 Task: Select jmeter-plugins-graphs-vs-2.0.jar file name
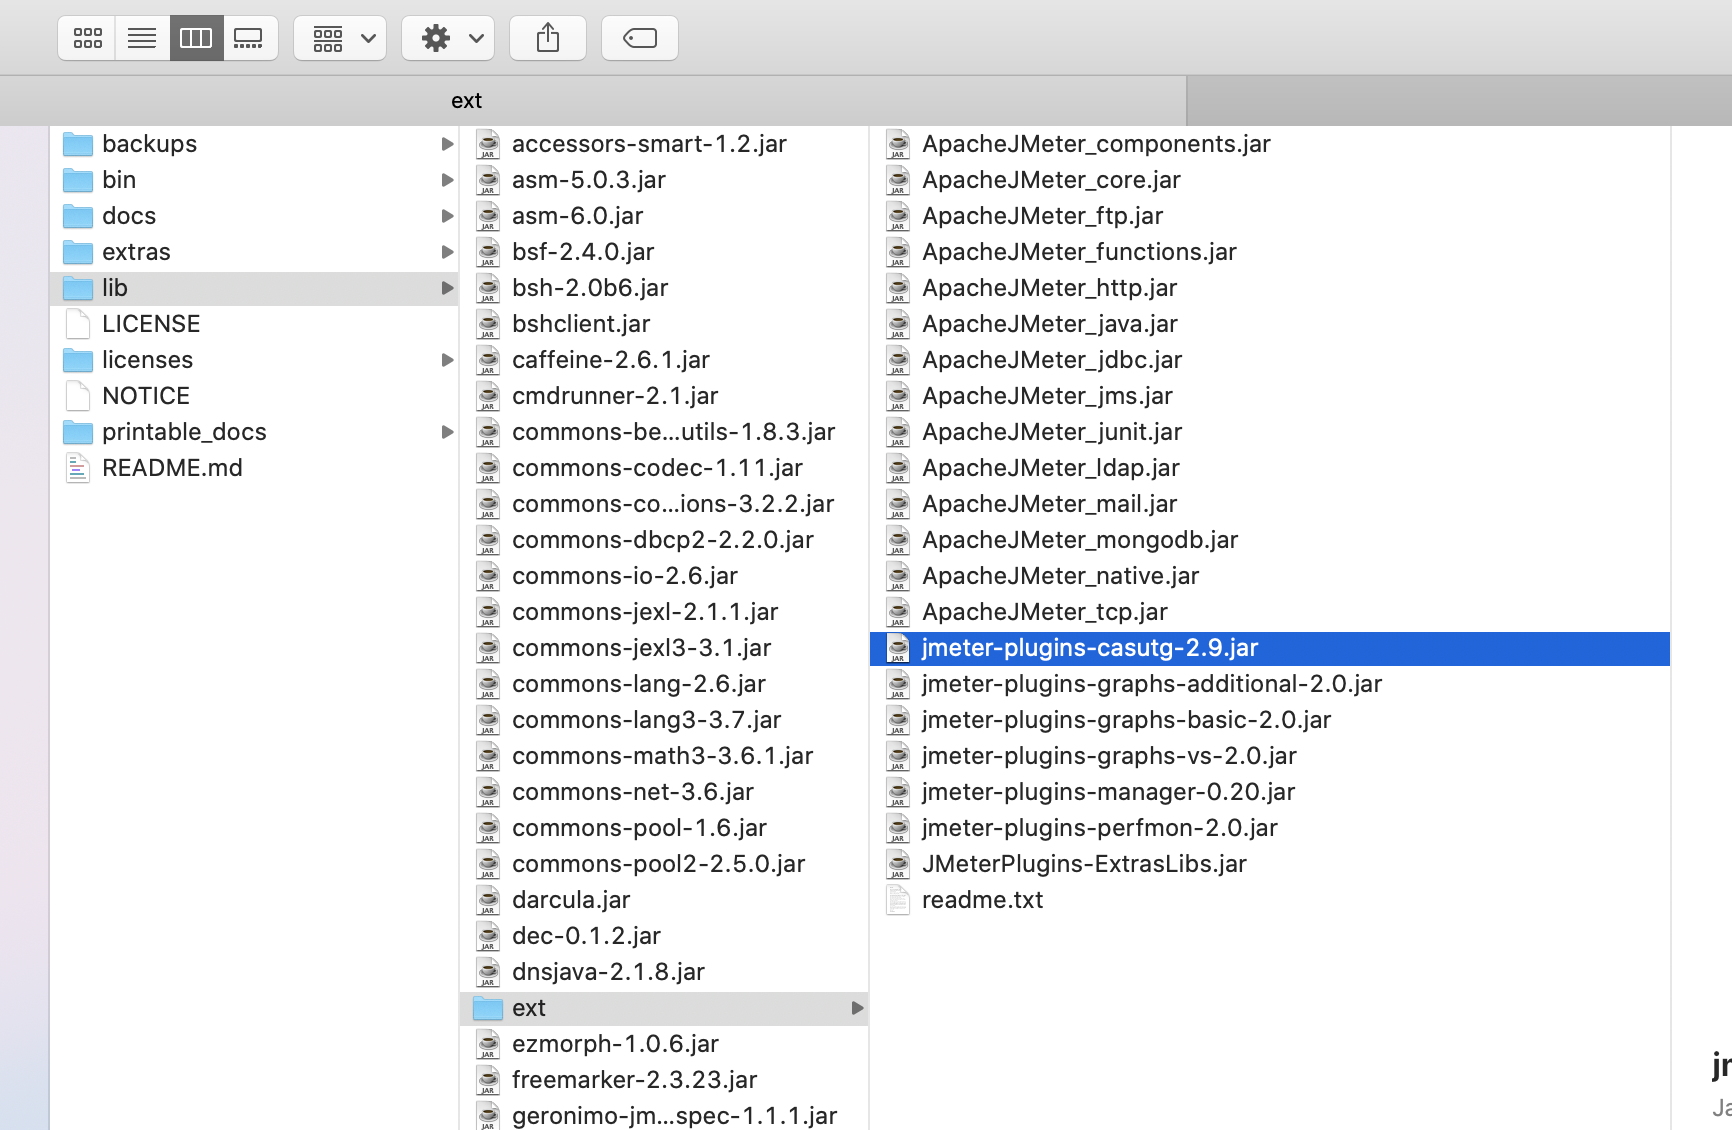1109,756
